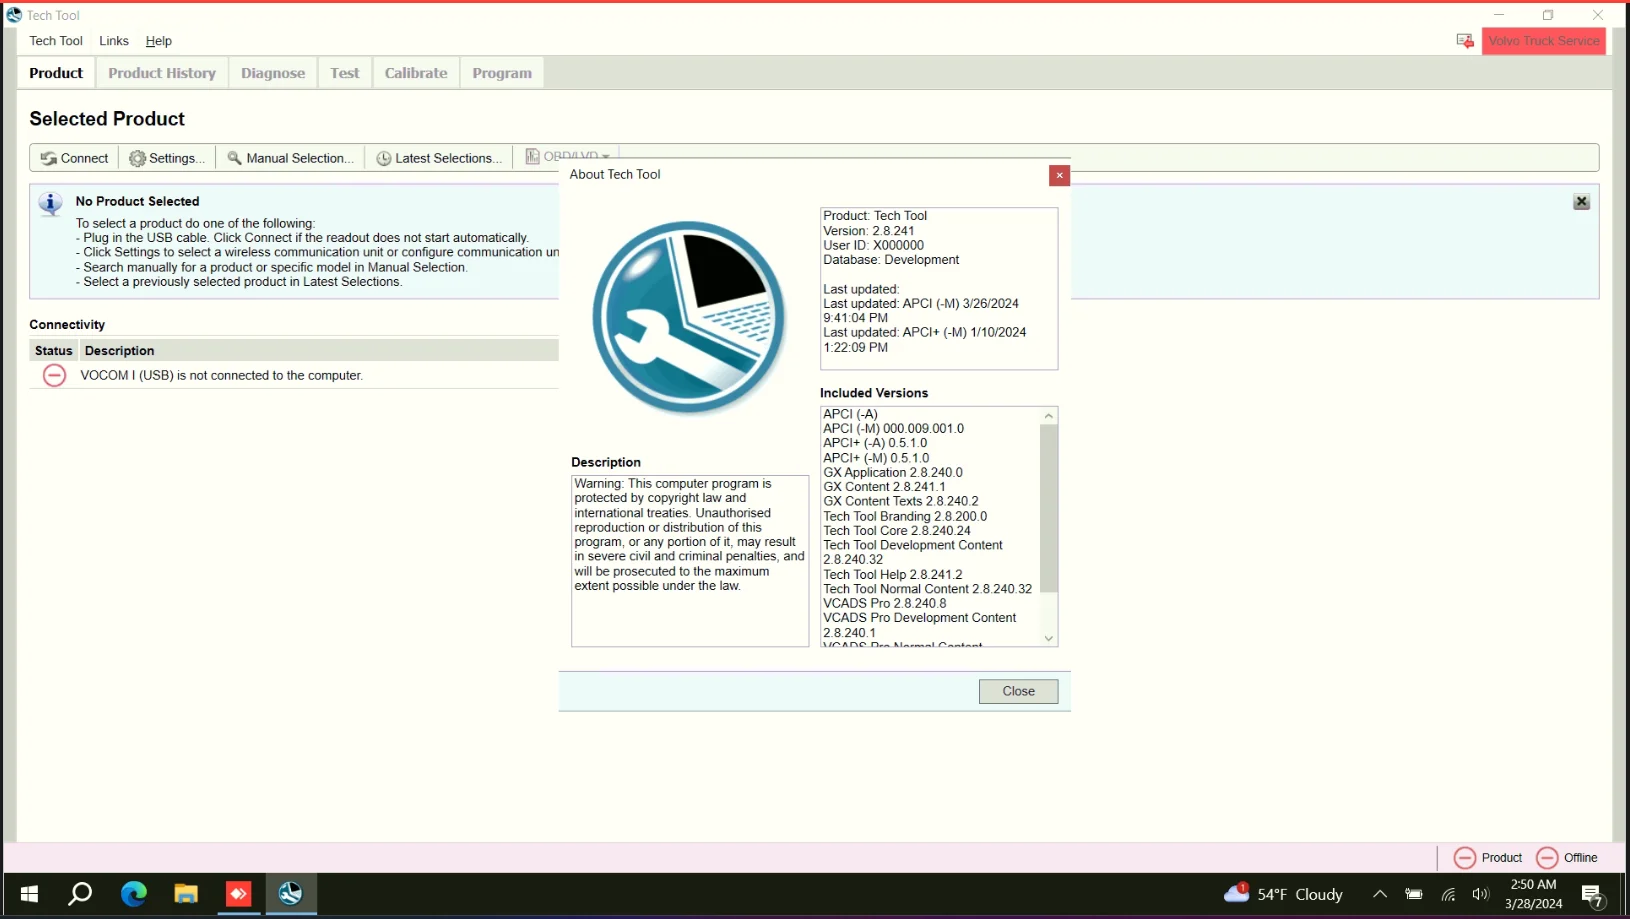1630x919 pixels.
Task: Launch the Tech Tool taskbar icon
Action: tap(289, 893)
